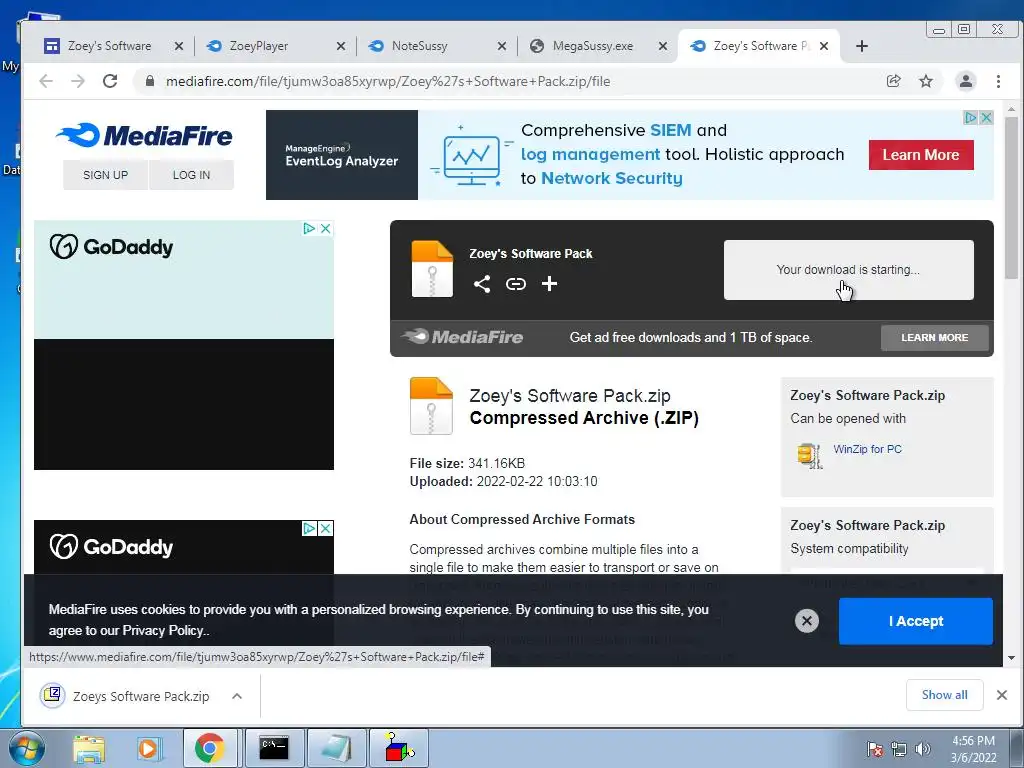Image resolution: width=1024 pixels, height=768 pixels.
Task: Click the browser forward arrow
Action: 78,81
